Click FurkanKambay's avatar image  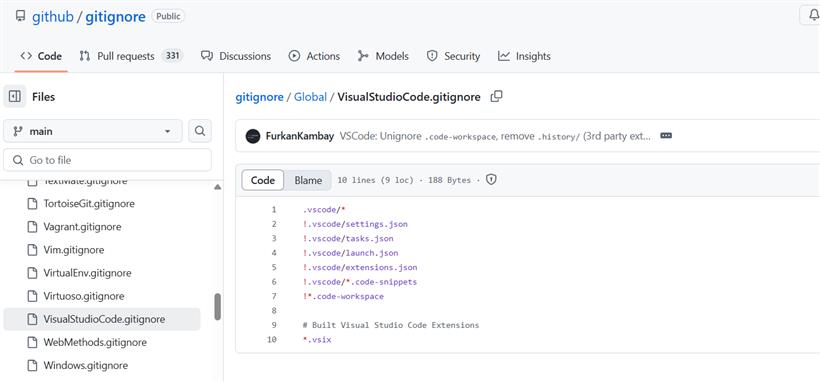253,137
